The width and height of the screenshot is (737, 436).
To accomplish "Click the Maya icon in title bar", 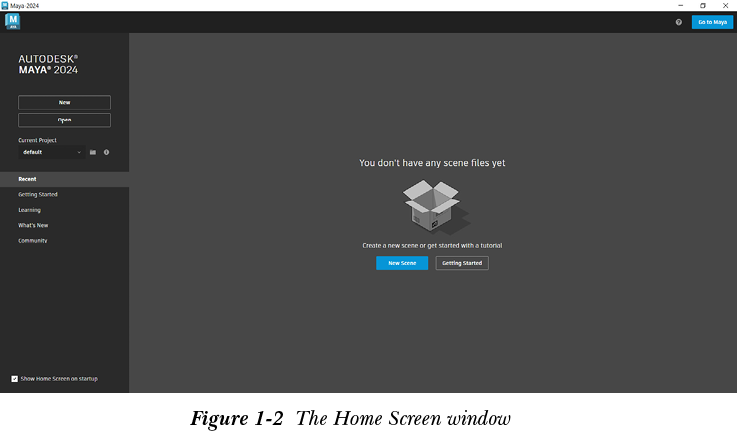I will pyautogui.click(x=6, y=5).
